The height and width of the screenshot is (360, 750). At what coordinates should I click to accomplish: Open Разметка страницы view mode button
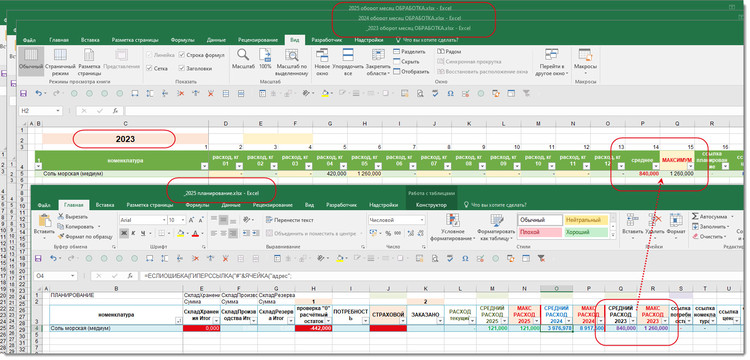pos(89,62)
